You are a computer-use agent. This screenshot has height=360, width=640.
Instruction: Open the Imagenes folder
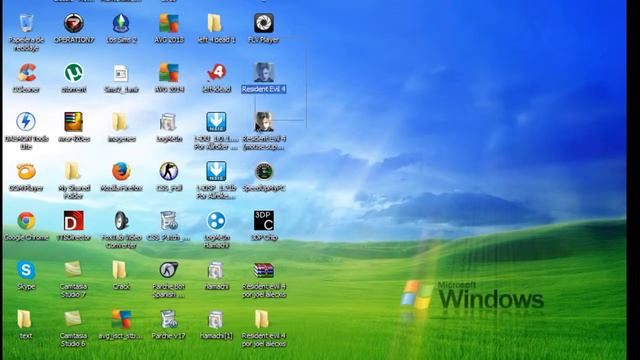pos(120,122)
